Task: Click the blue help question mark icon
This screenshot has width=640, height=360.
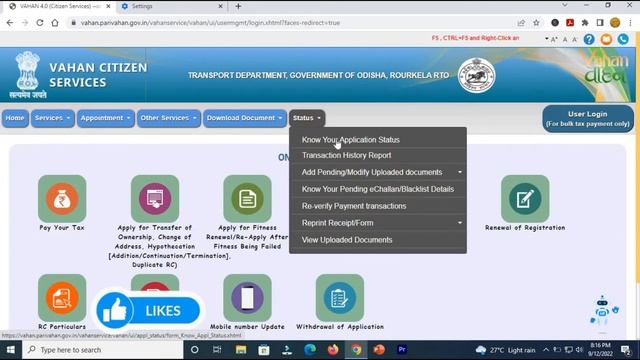Action: (x=589, y=39)
